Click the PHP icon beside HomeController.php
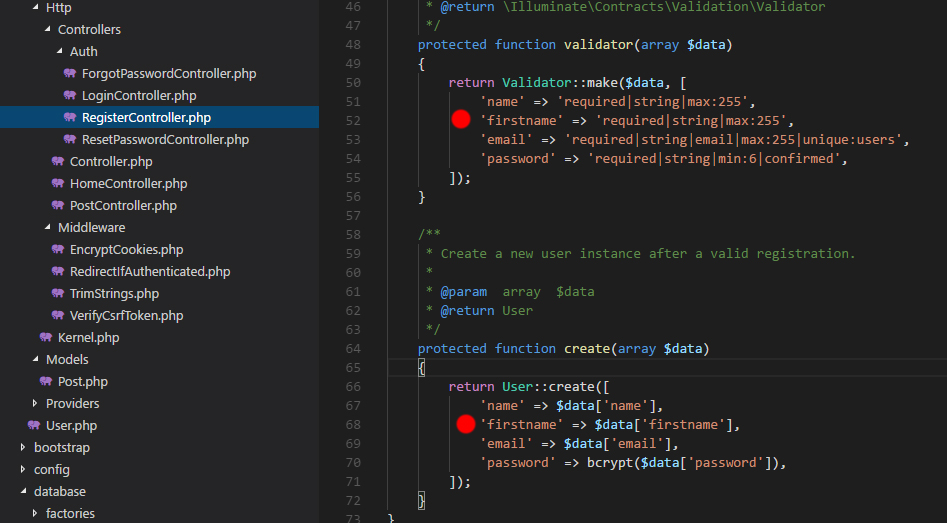This screenshot has height=523, width=947. [x=58, y=183]
